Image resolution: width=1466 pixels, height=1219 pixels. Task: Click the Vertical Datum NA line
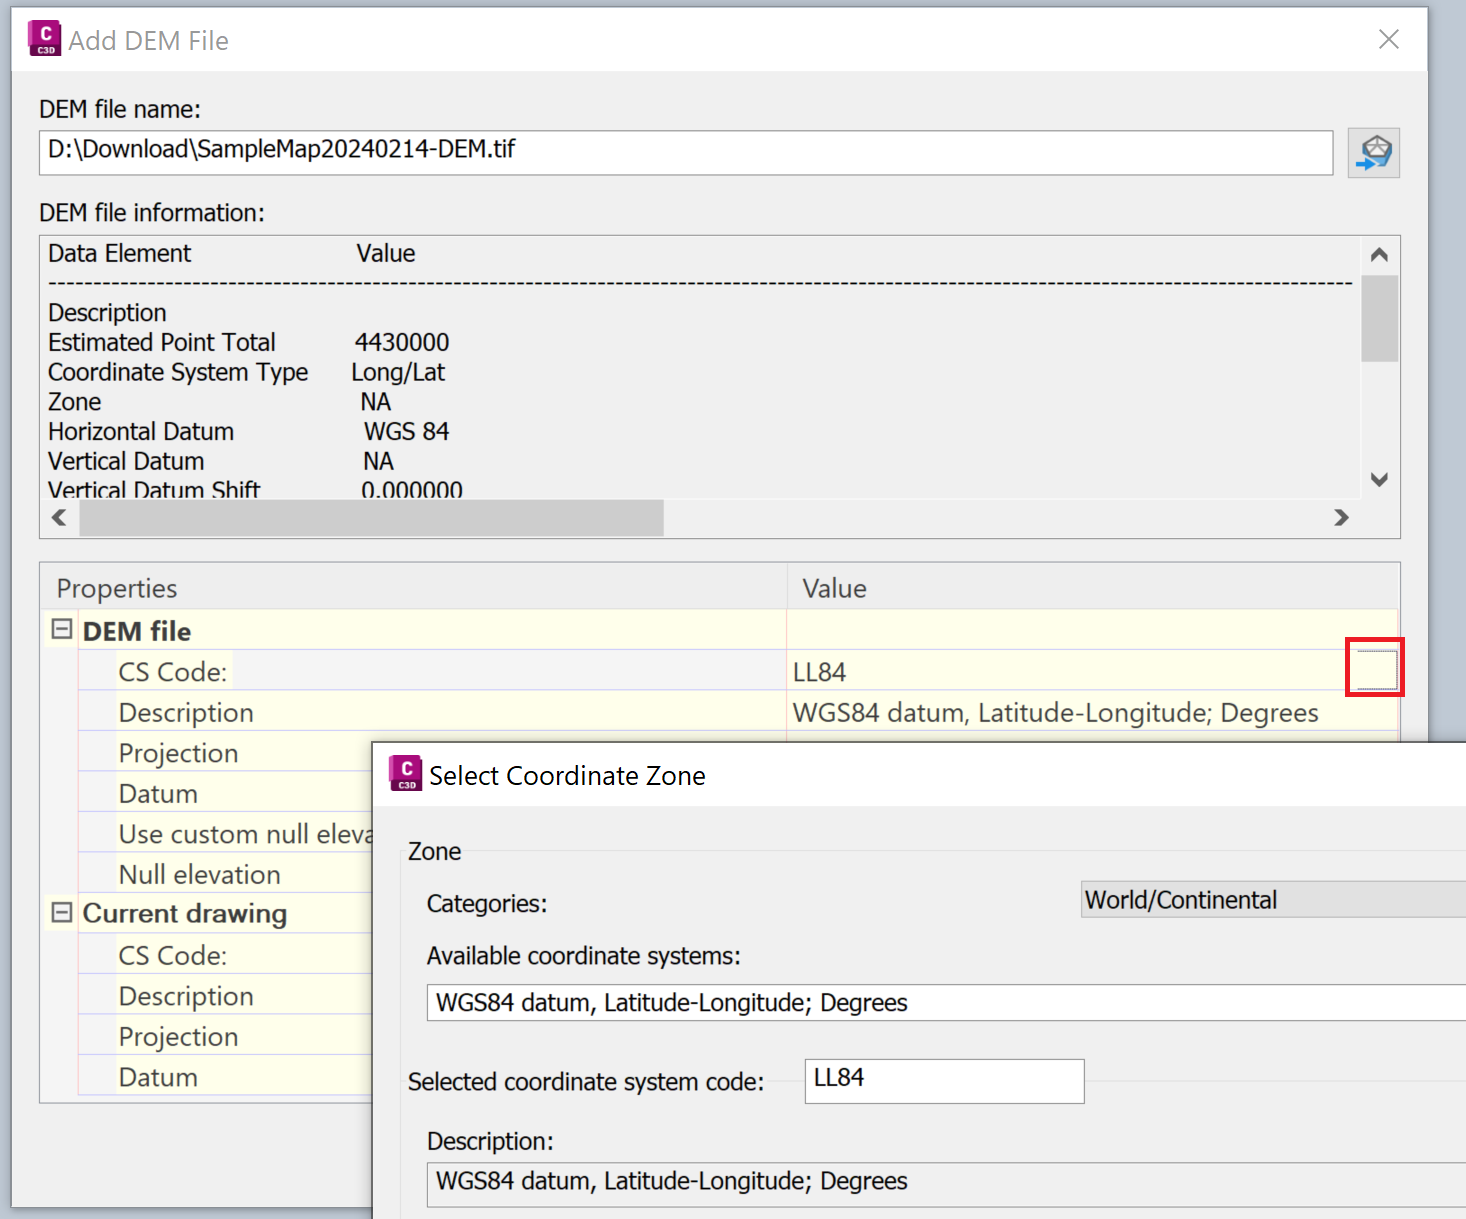tap(221, 461)
